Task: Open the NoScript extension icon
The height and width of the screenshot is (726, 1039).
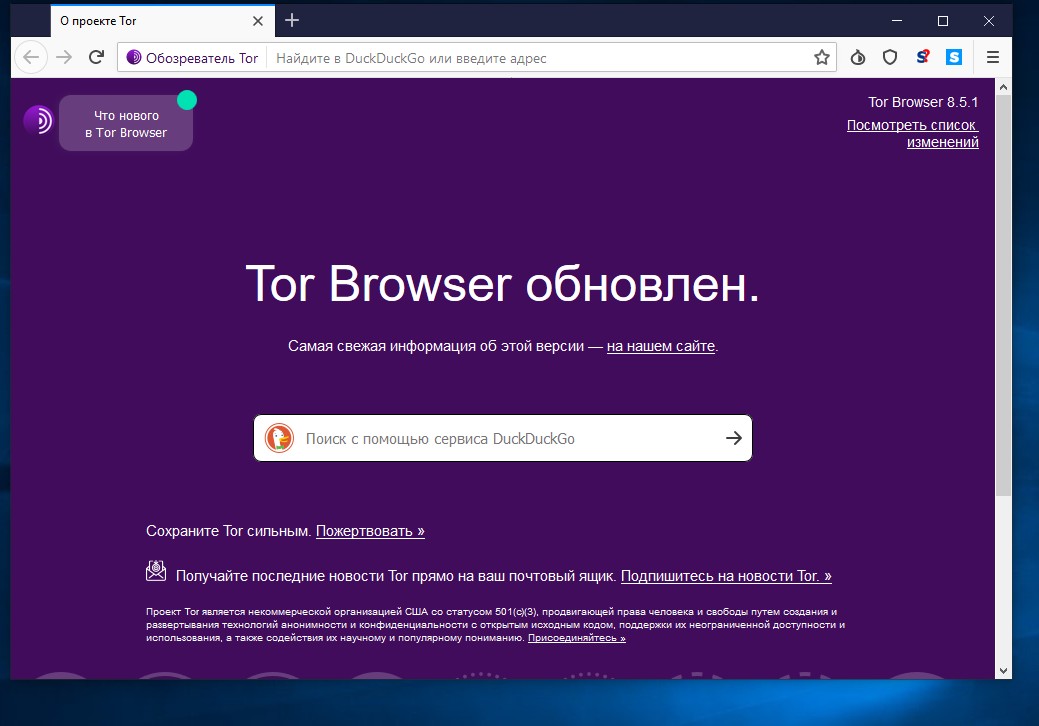Action: (922, 58)
